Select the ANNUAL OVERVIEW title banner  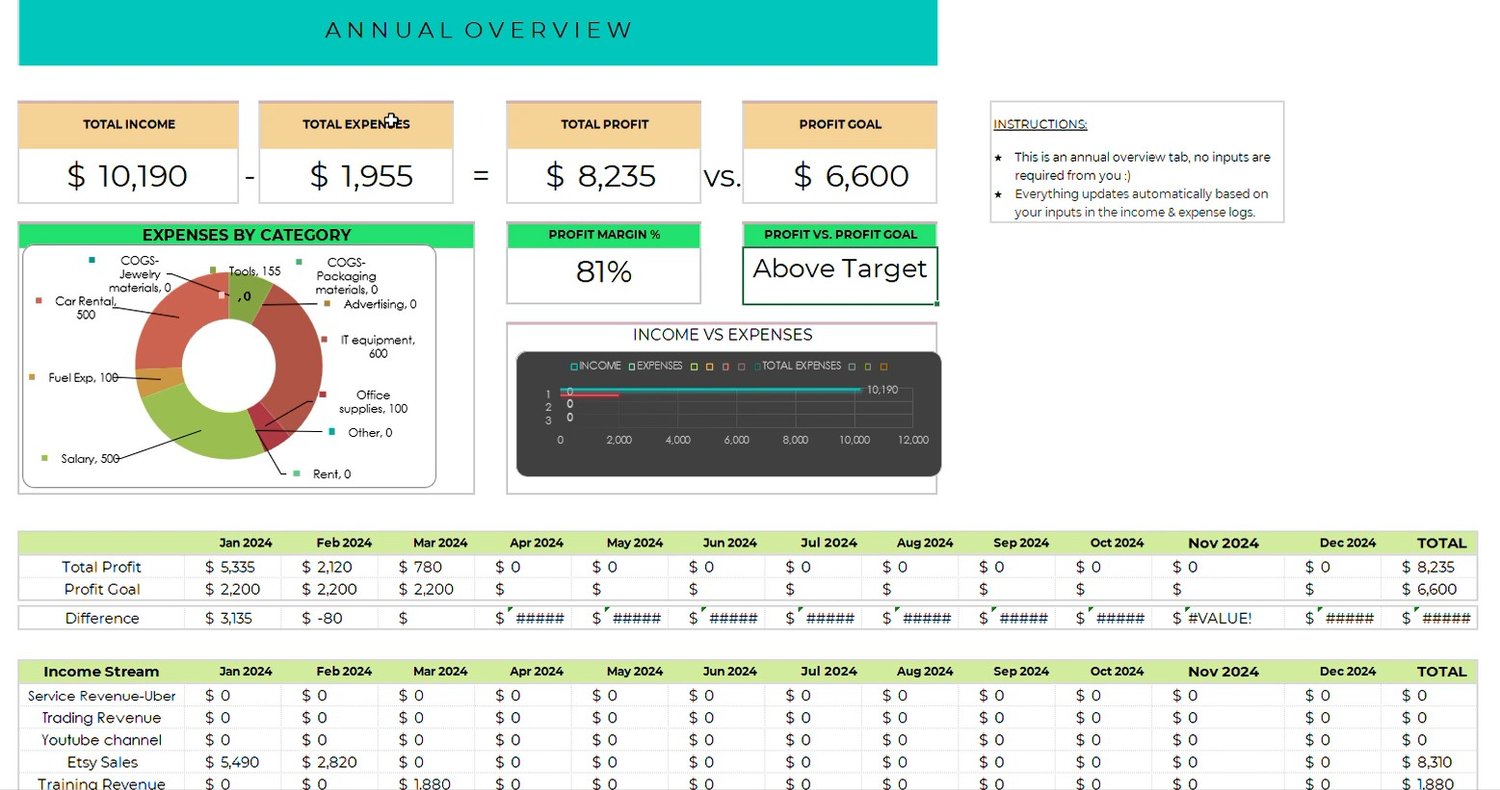478,31
